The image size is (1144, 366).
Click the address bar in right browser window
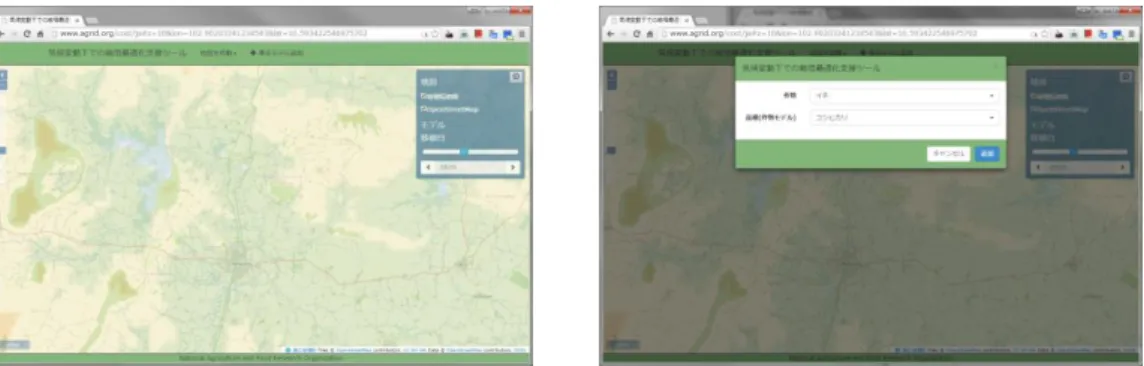(854, 34)
